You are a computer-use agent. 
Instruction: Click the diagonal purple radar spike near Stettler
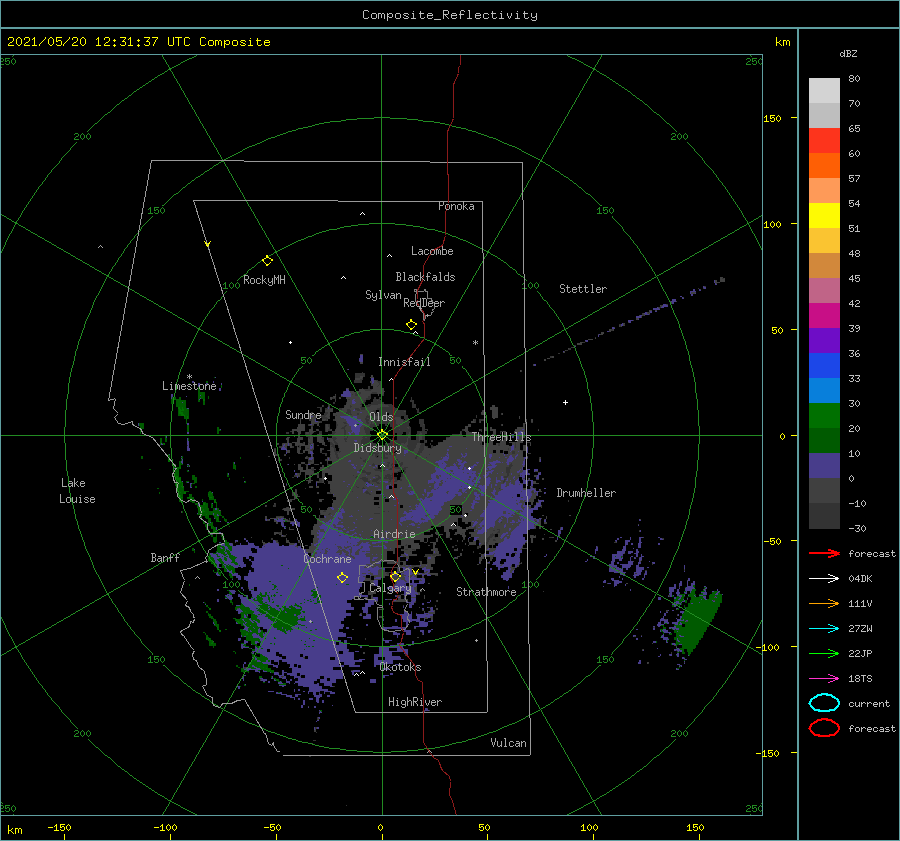[x=631, y=320]
